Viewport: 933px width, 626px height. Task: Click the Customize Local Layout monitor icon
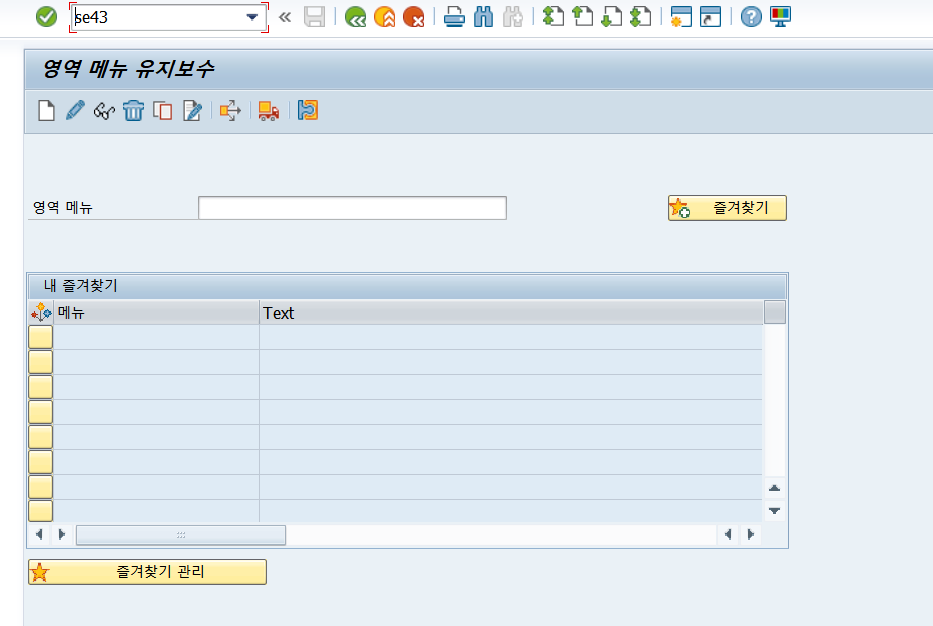click(x=780, y=17)
